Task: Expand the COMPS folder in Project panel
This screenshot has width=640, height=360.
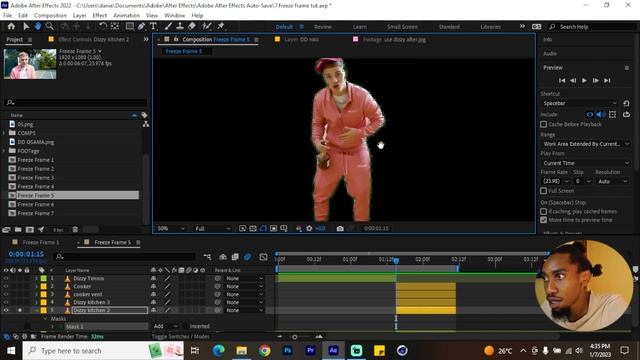Action: (4, 133)
